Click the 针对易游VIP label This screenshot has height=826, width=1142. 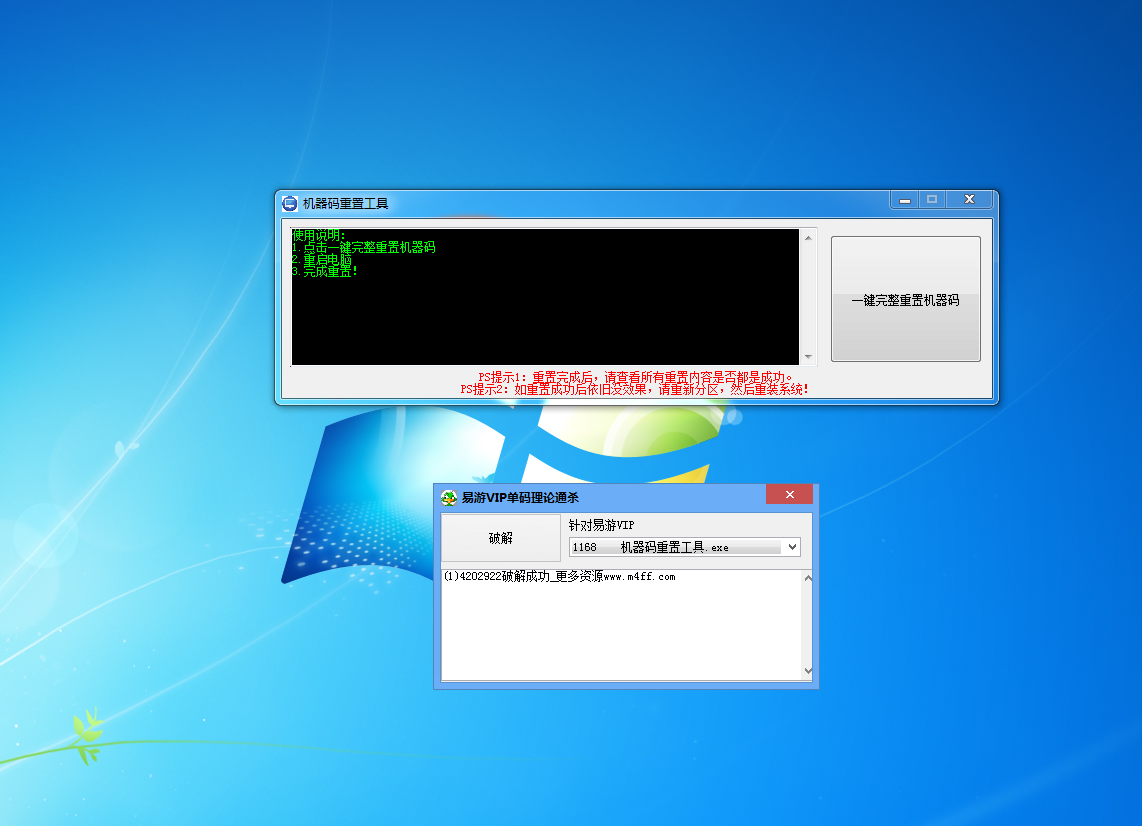[602, 525]
